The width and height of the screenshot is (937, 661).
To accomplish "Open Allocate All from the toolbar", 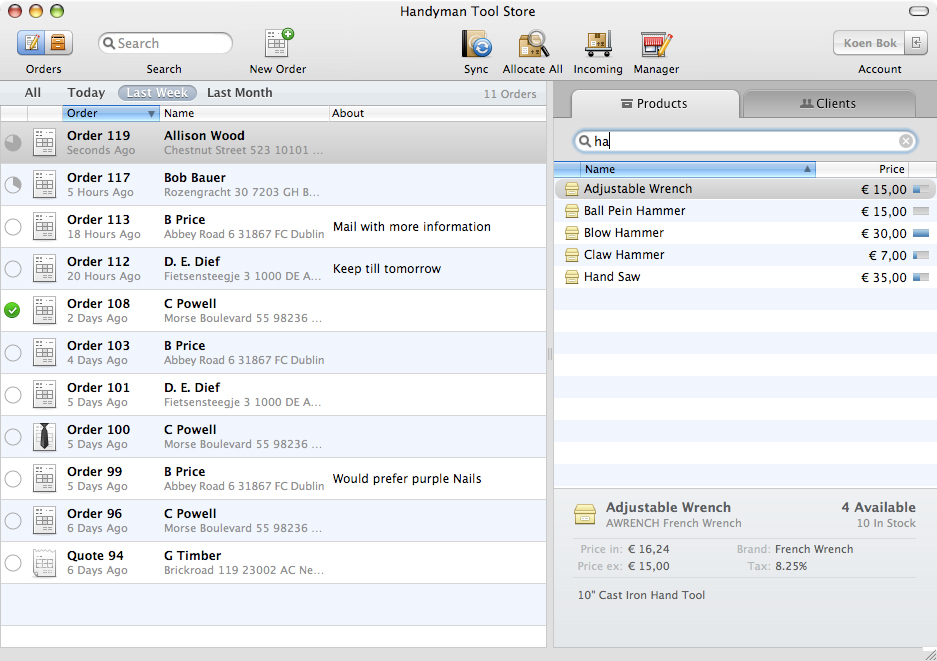I will (532, 44).
